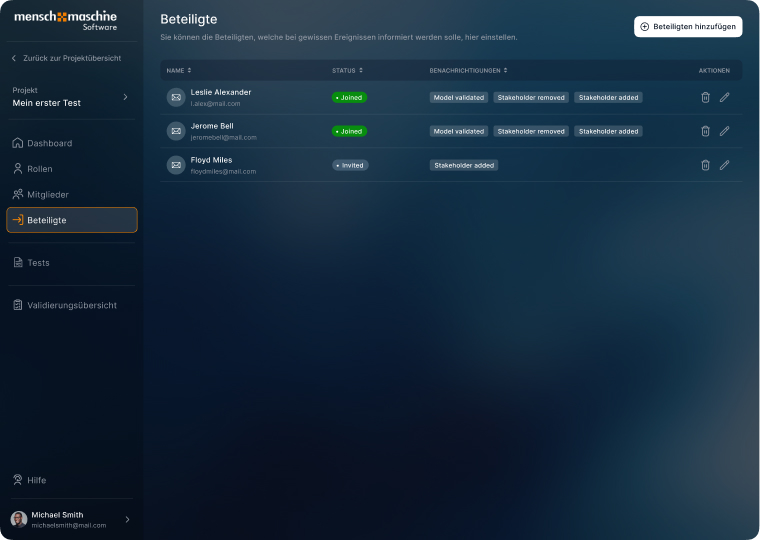760x540 pixels.
Task: Click the Beteiligte arrow icon in sidebar
Action: [x=17, y=220]
